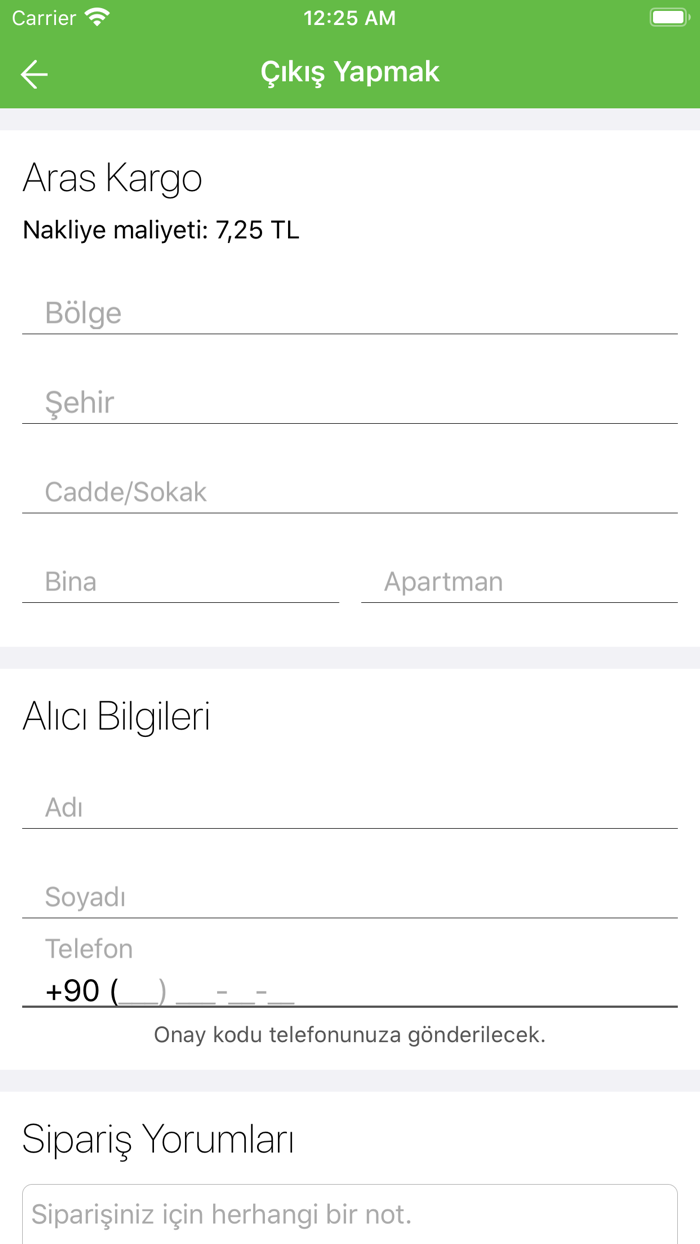Select the Soyadı input field
This screenshot has height=1244, width=700.
349,897
